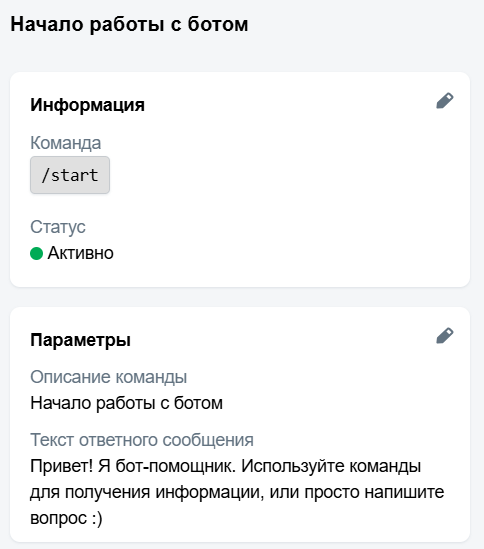The height and width of the screenshot is (549, 484).
Task: Click the page title Начало работы с ботом
Action: (129, 25)
